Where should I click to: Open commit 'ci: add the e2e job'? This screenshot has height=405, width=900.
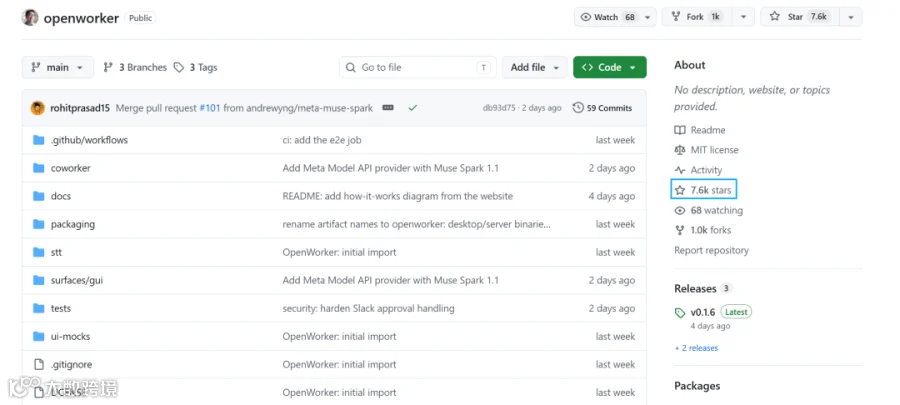[322, 140]
